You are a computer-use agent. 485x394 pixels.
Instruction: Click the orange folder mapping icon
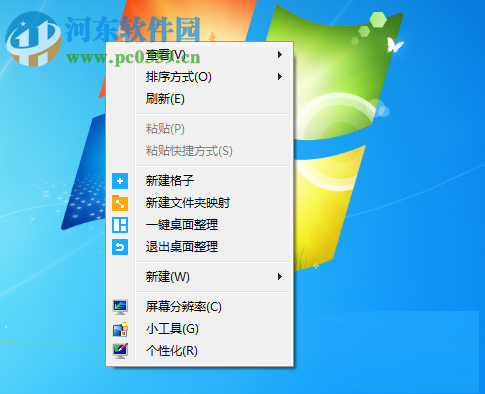click(120, 203)
